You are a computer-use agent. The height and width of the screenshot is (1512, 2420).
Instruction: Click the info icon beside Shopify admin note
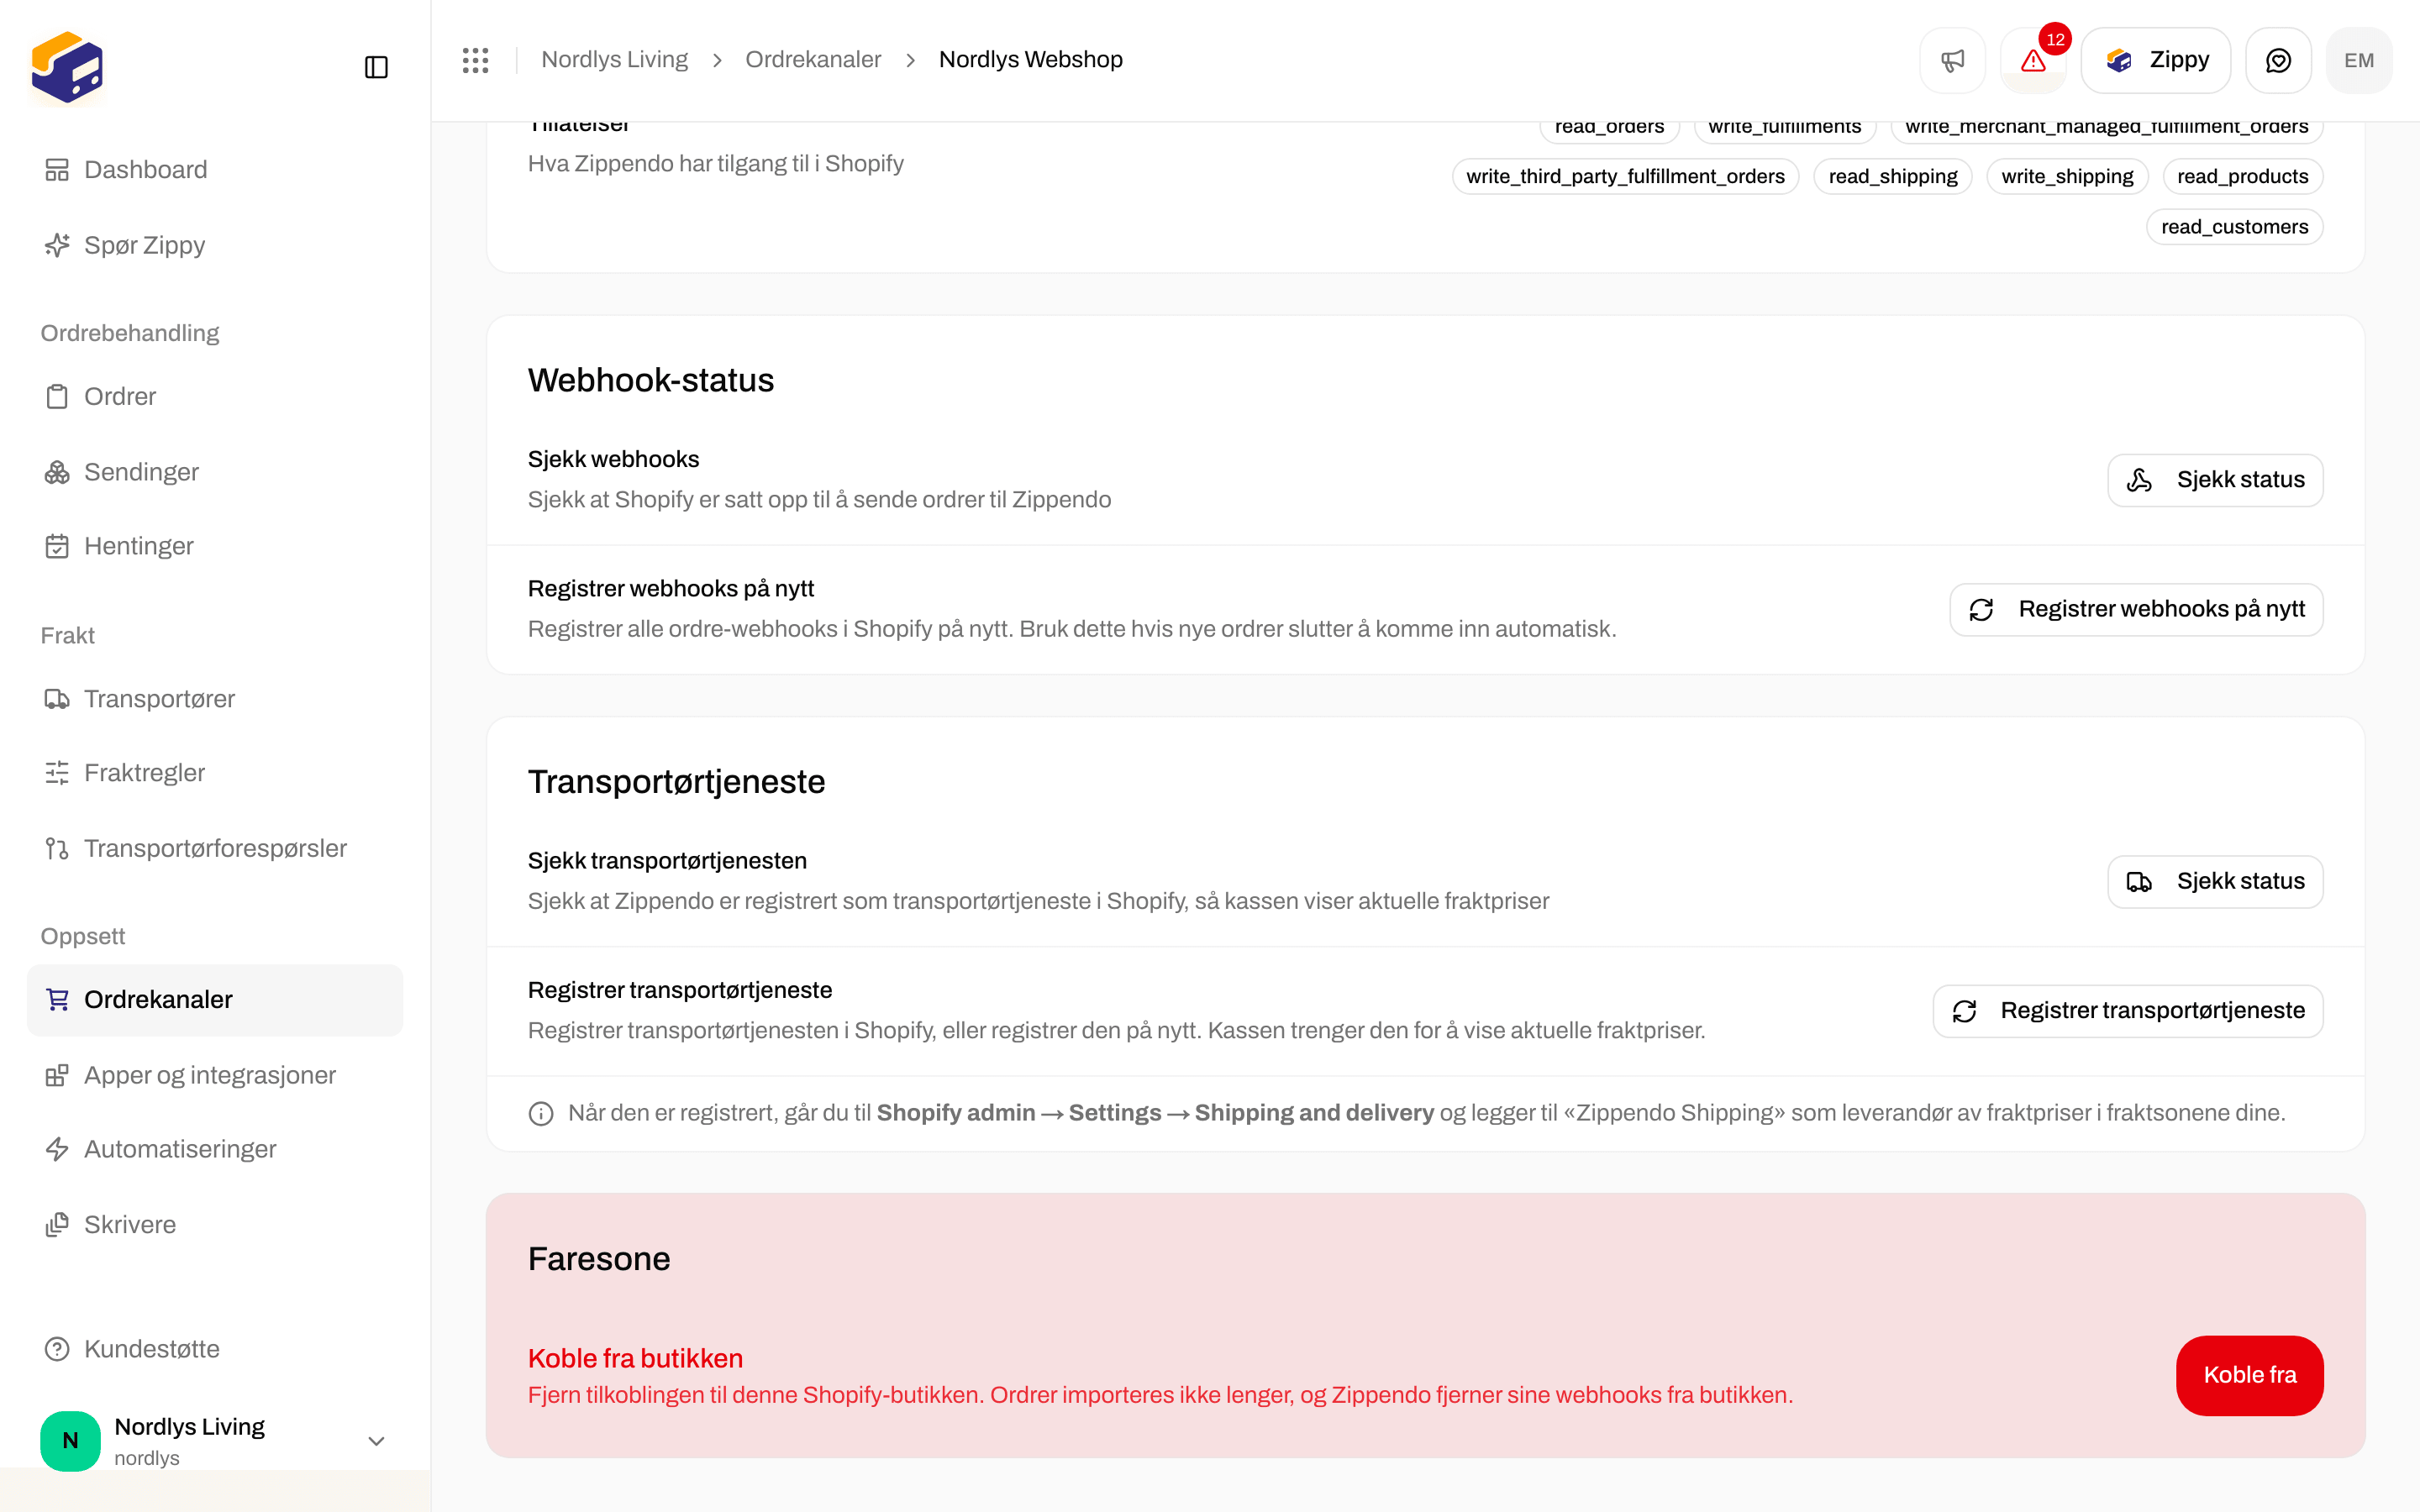541,1114
